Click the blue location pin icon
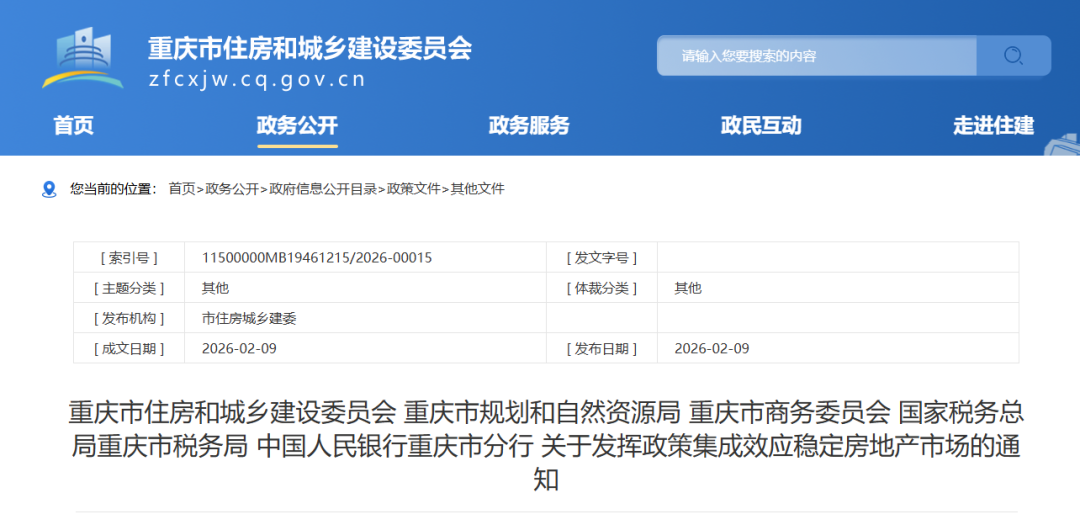1080x530 pixels. [49, 189]
